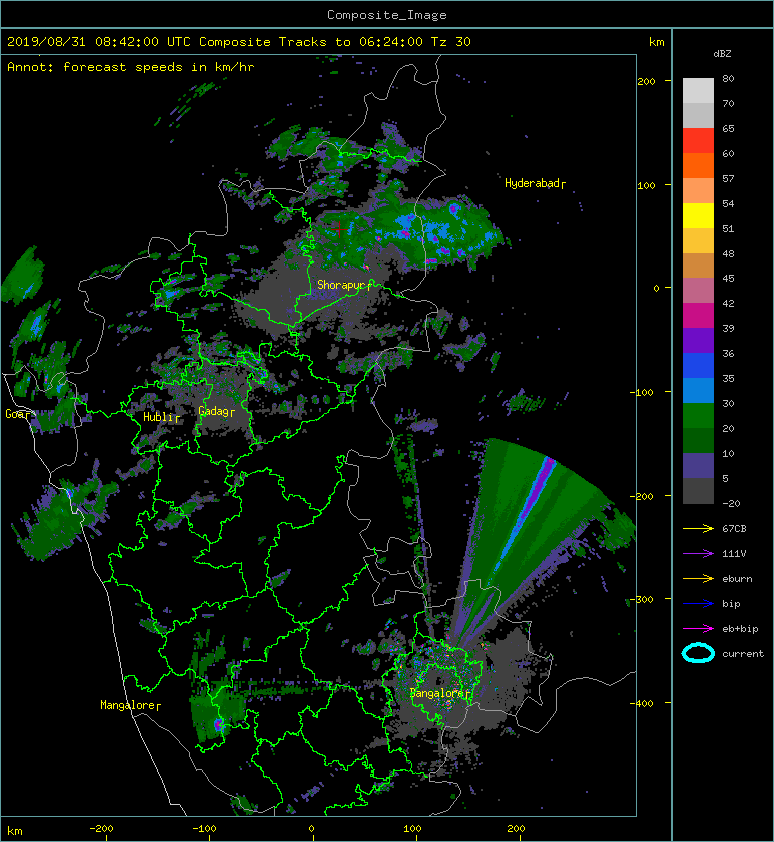Screen dimensions: 774x842
Task: Click the yellow eburn arrow legend icon
Action: (698, 578)
